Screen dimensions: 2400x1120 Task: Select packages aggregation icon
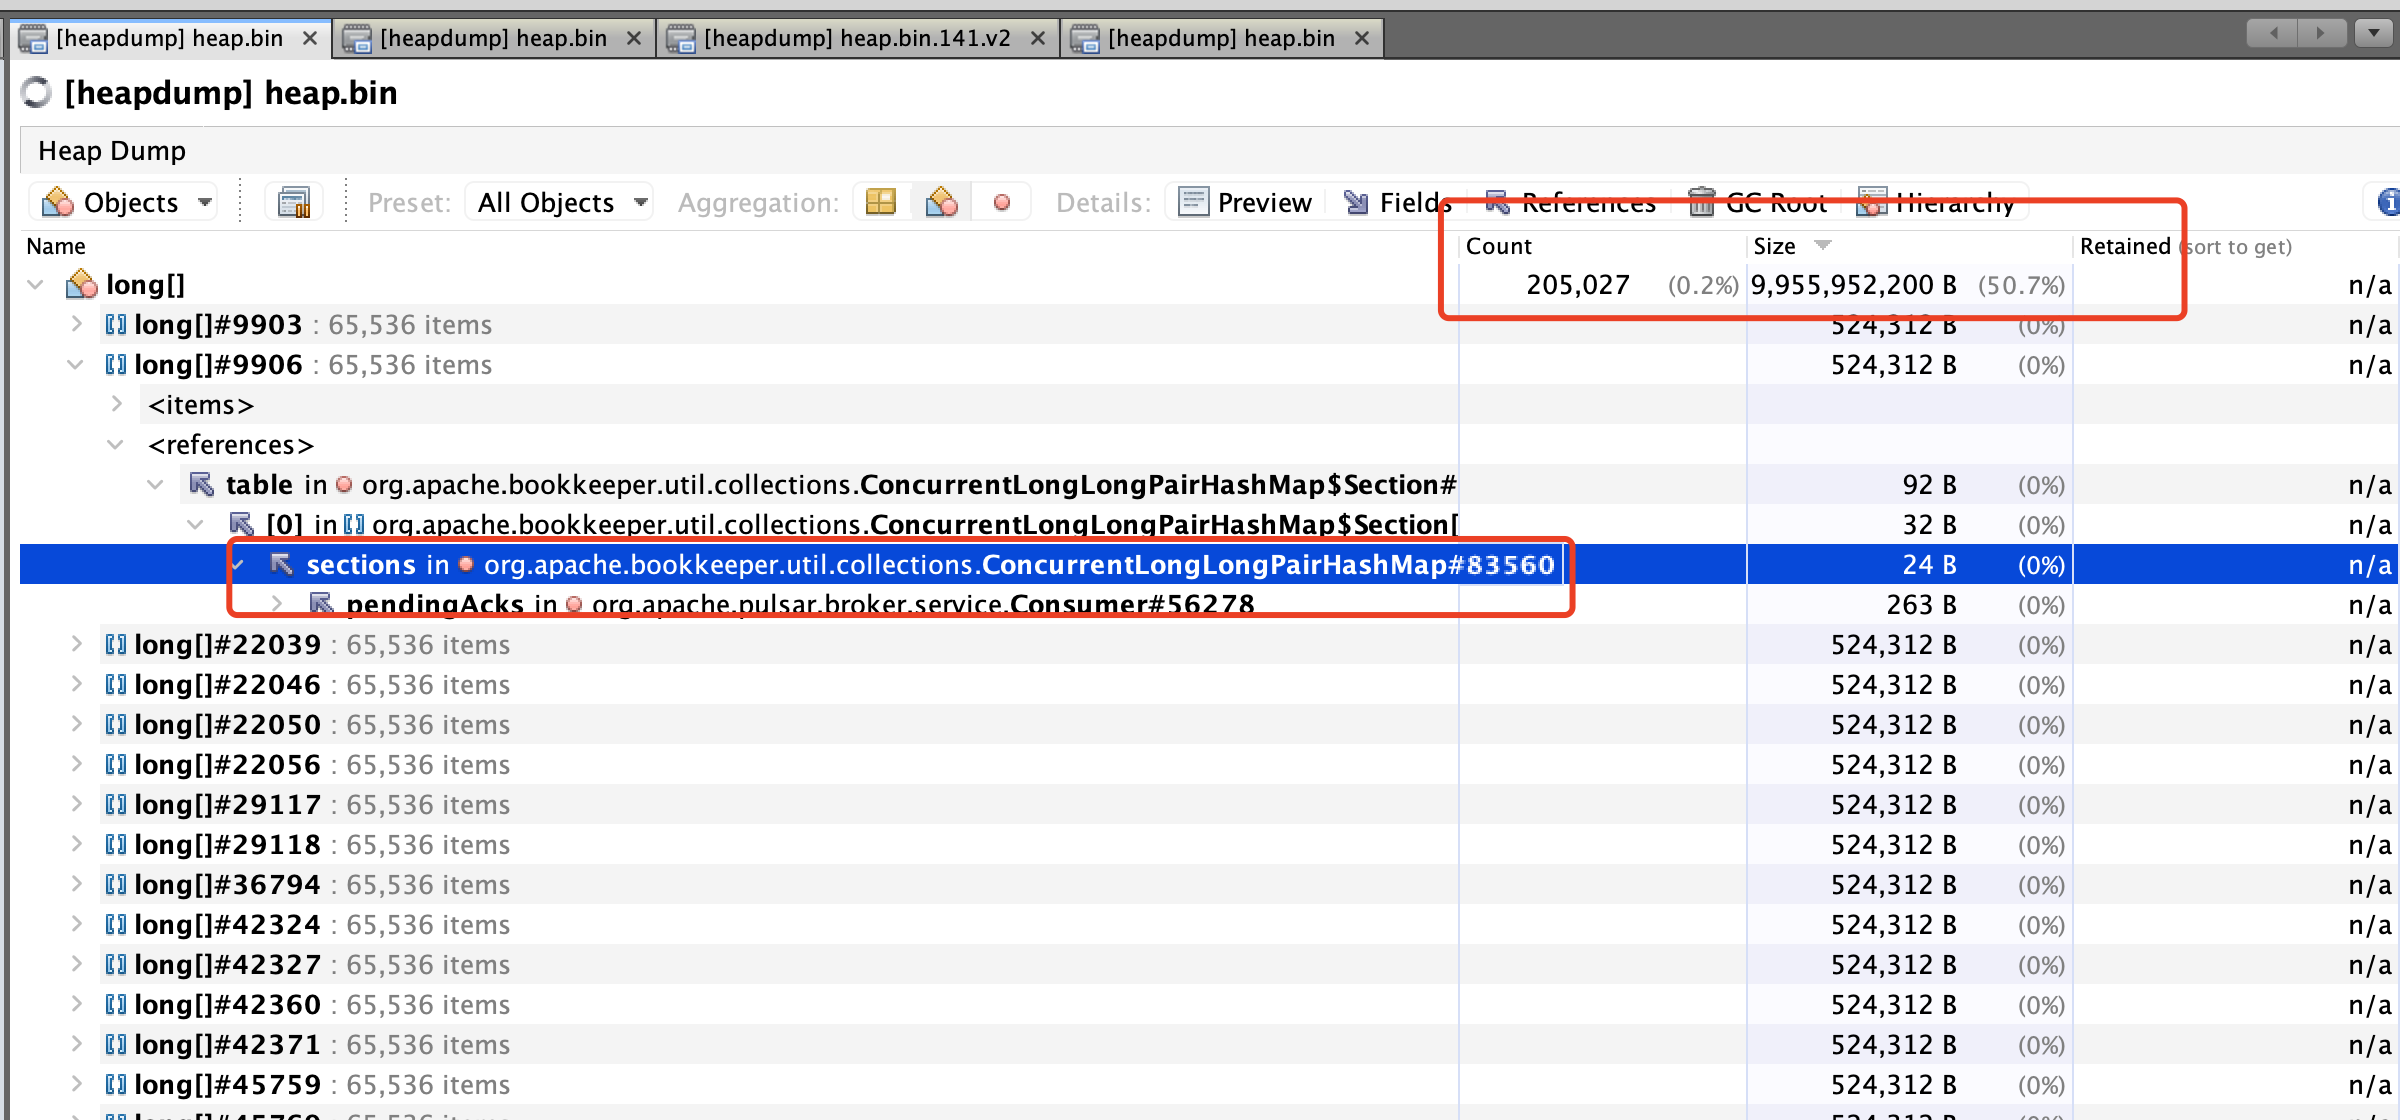click(881, 203)
